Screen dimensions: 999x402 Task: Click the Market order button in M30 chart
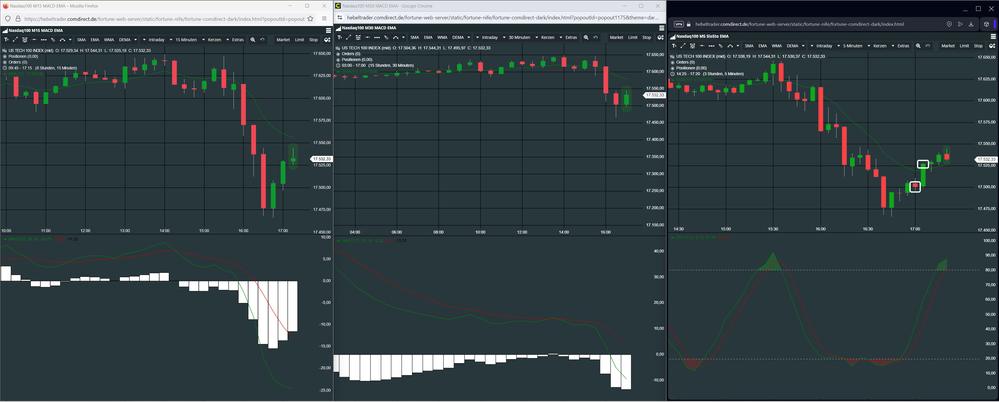click(616, 38)
